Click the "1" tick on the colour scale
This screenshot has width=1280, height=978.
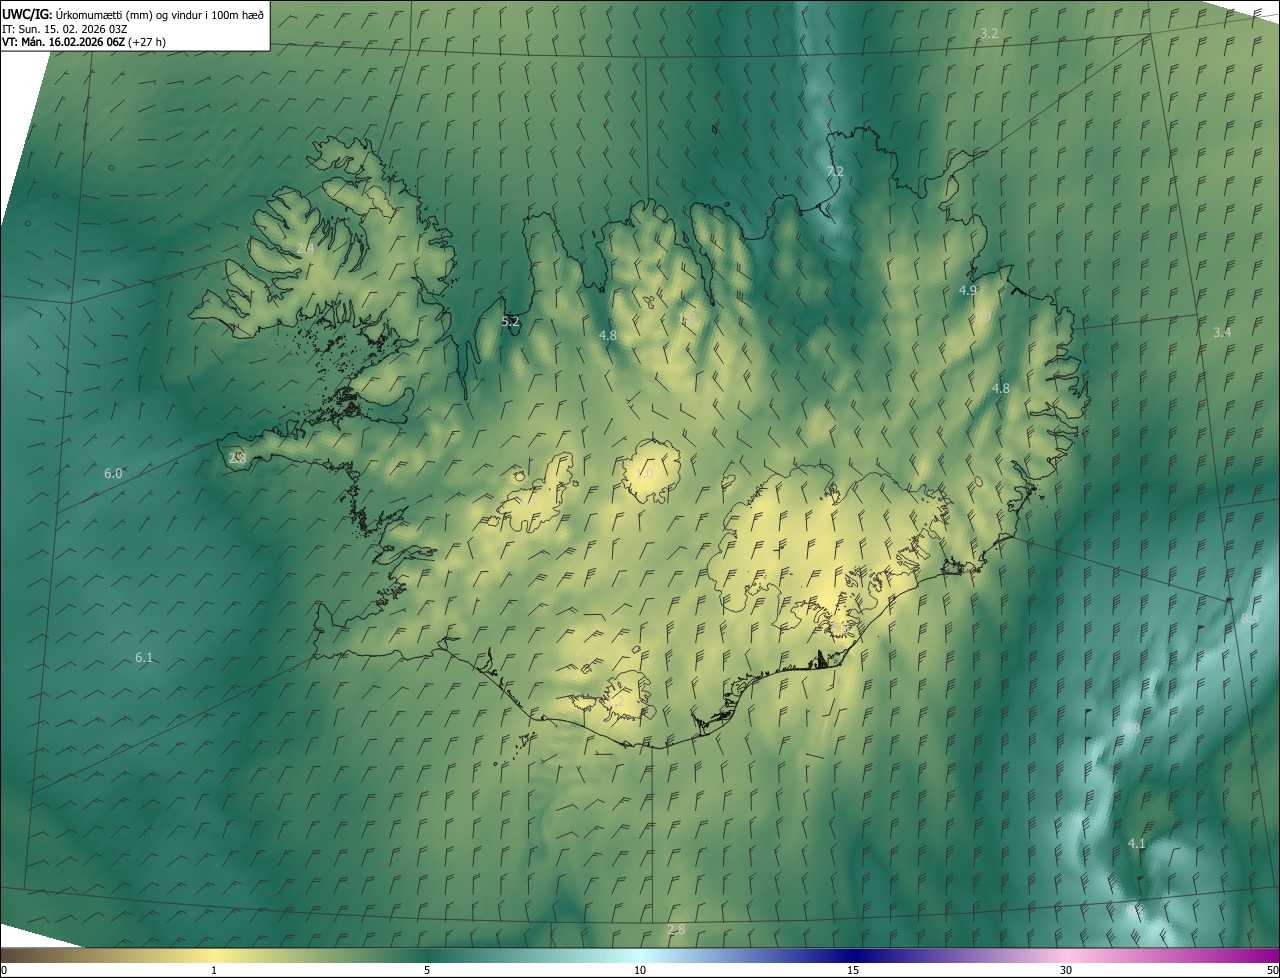(x=214, y=970)
